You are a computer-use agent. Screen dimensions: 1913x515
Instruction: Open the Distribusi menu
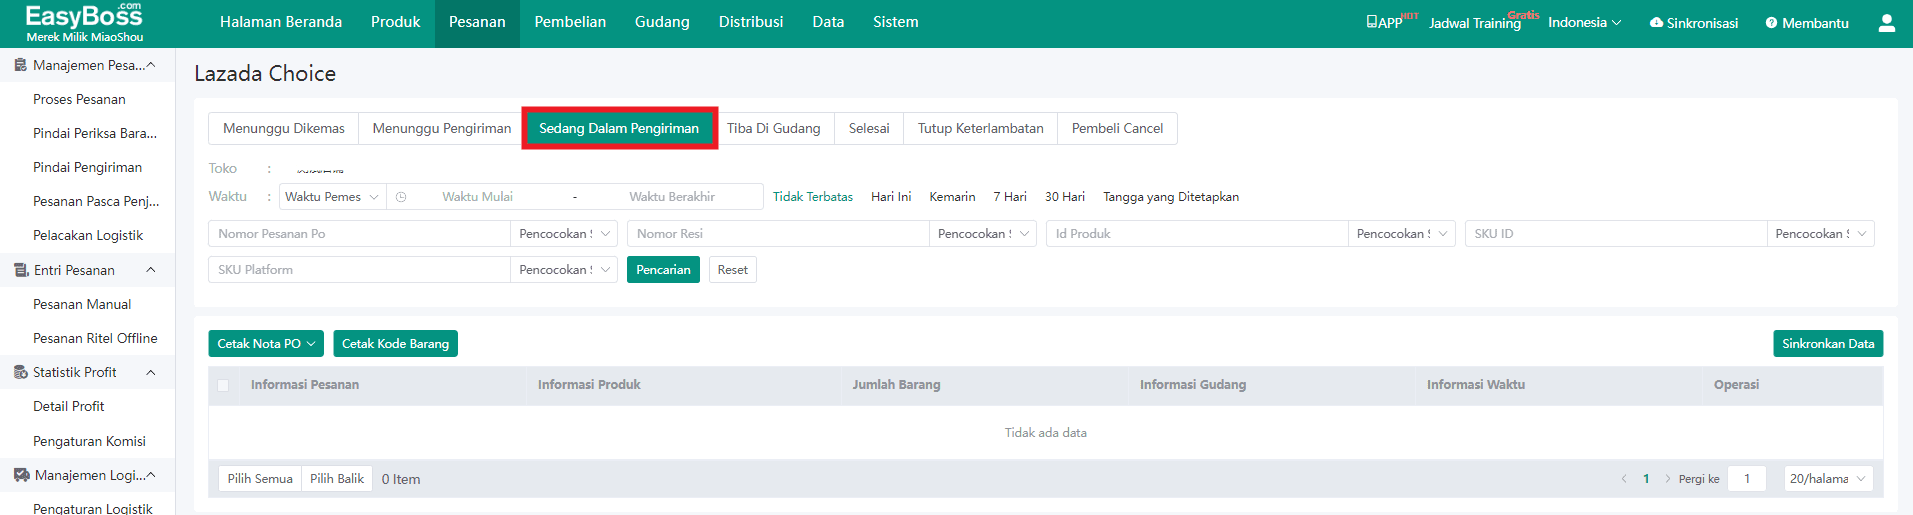pyautogui.click(x=751, y=22)
